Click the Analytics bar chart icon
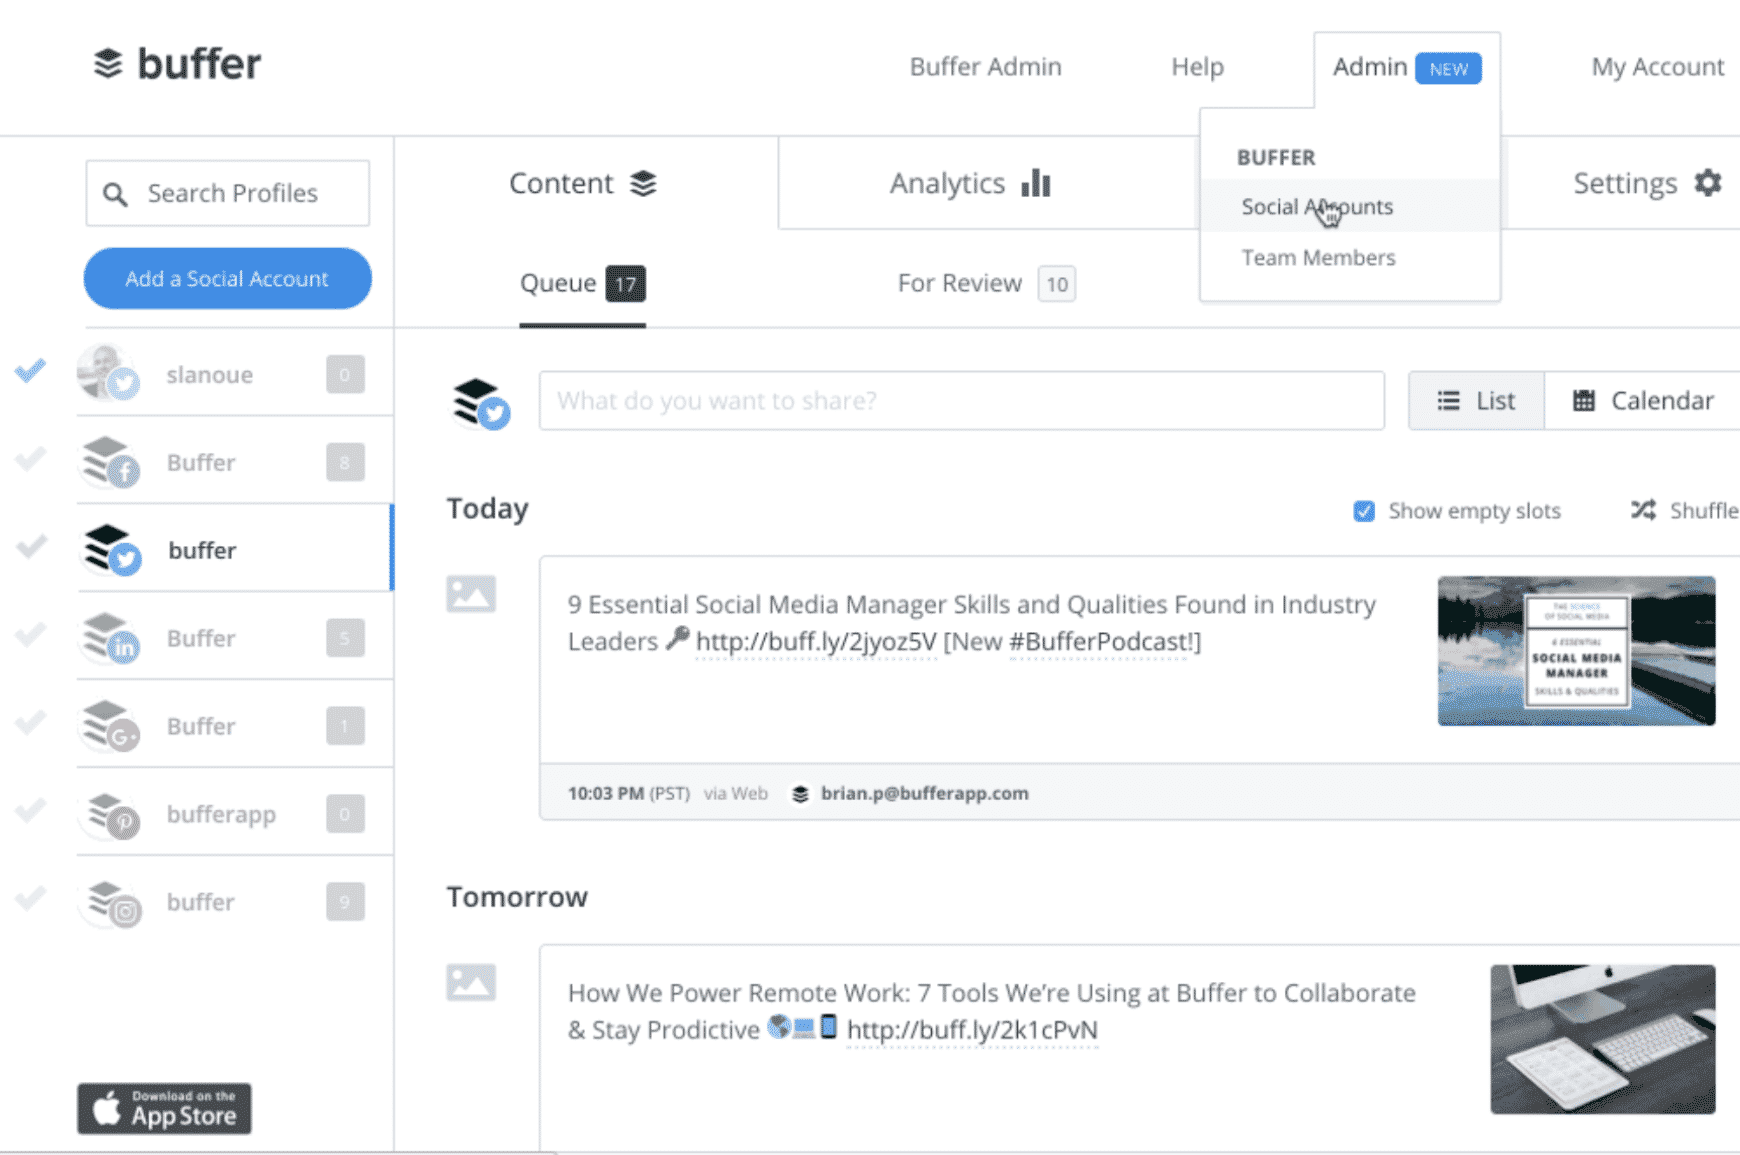 tap(1036, 183)
